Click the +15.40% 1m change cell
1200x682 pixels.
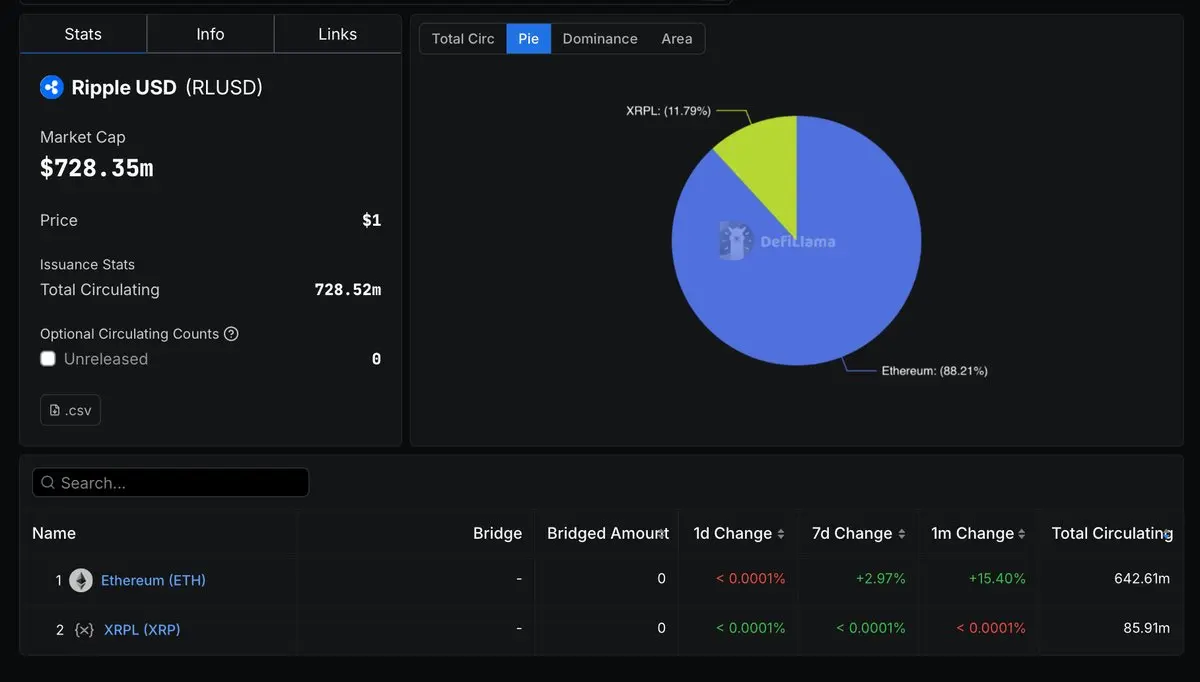click(x=997, y=579)
